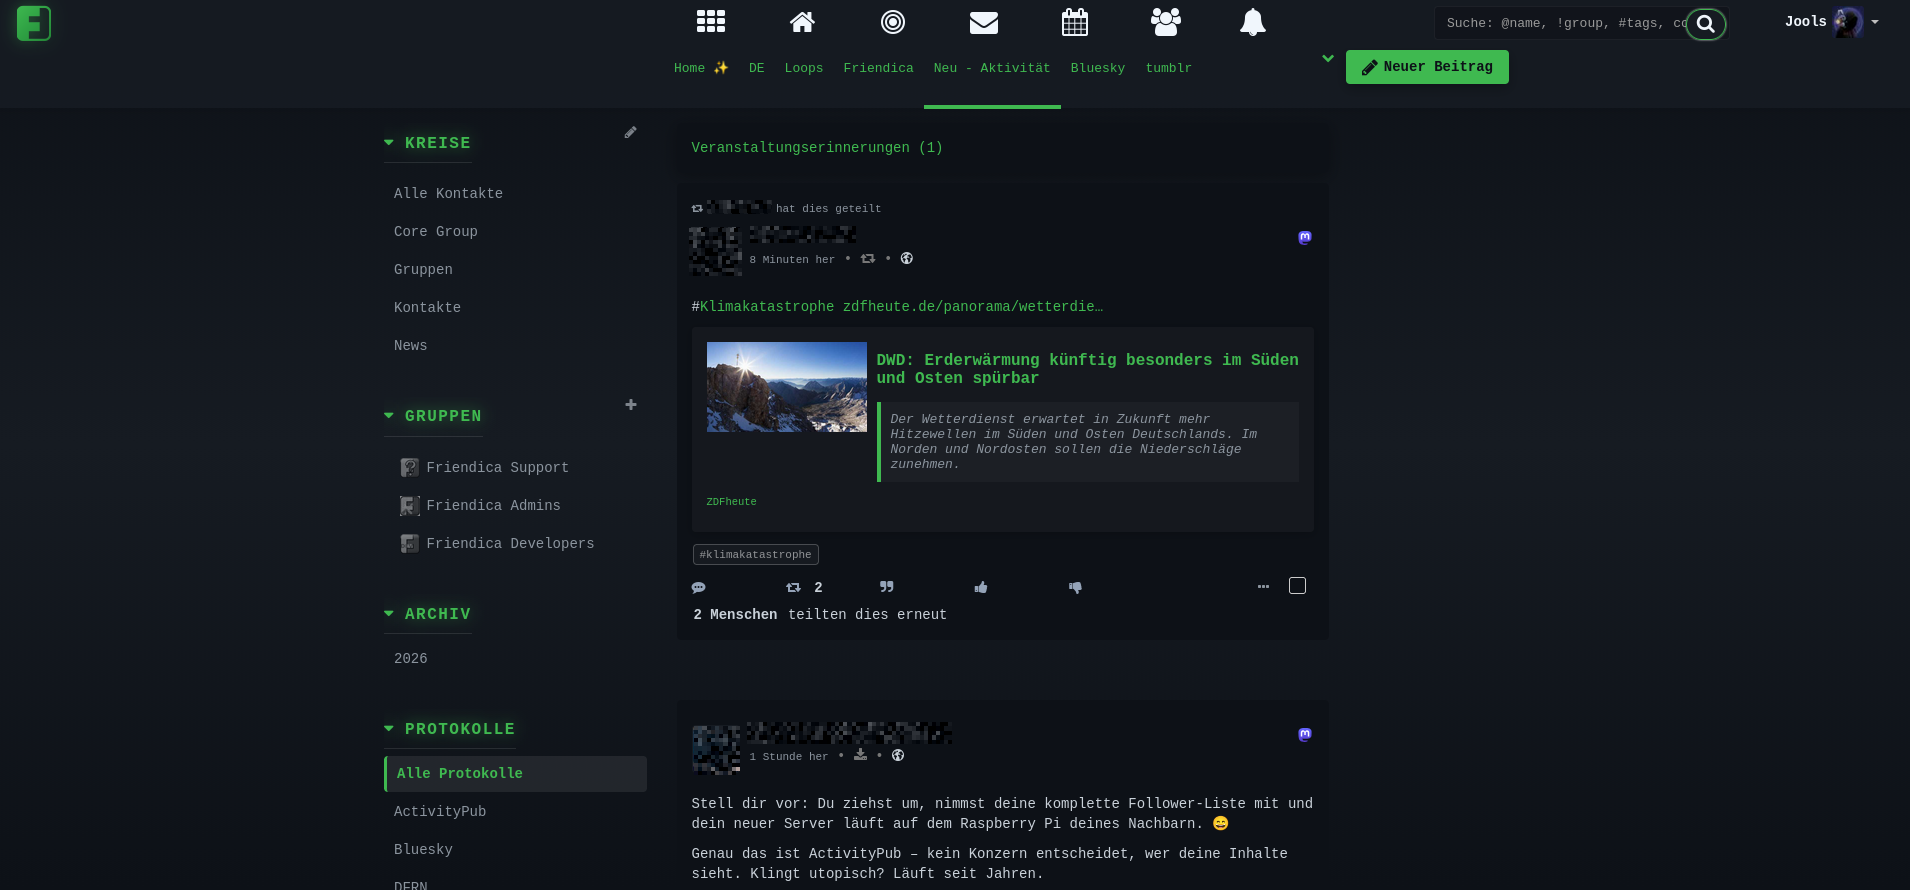Dislike the Klimakatastrophe post

[1075, 588]
